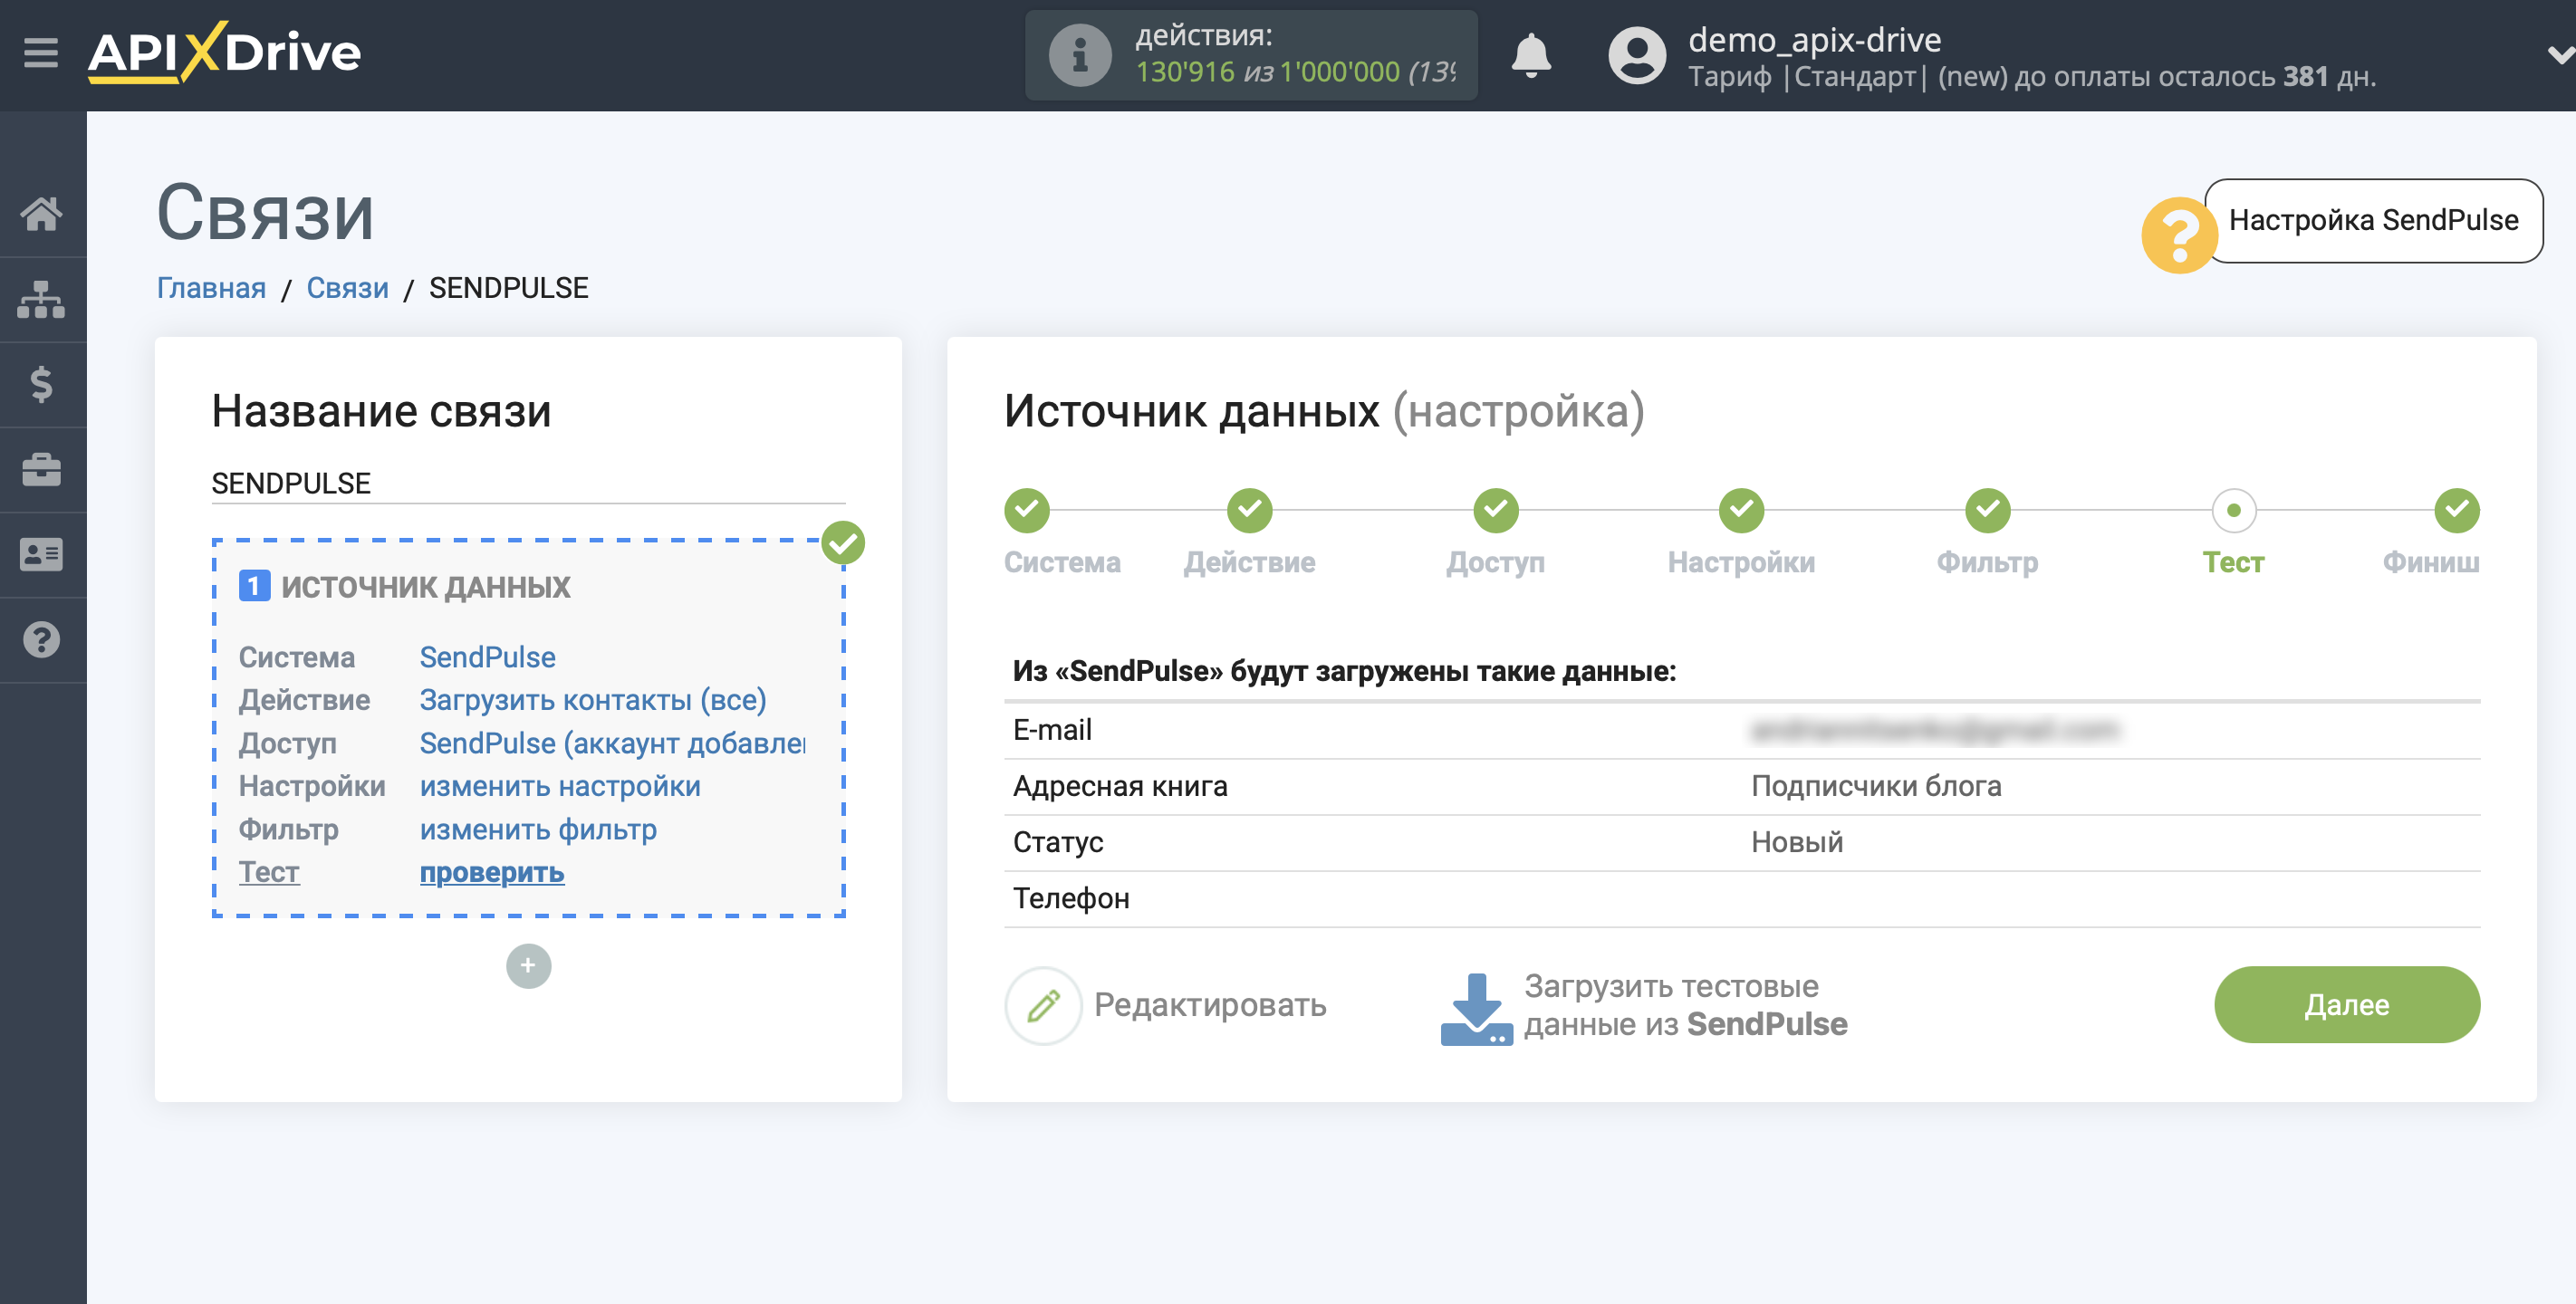This screenshot has height=1304, width=2576.
Task: Go to Действие step
Action: pos(1249,562)
